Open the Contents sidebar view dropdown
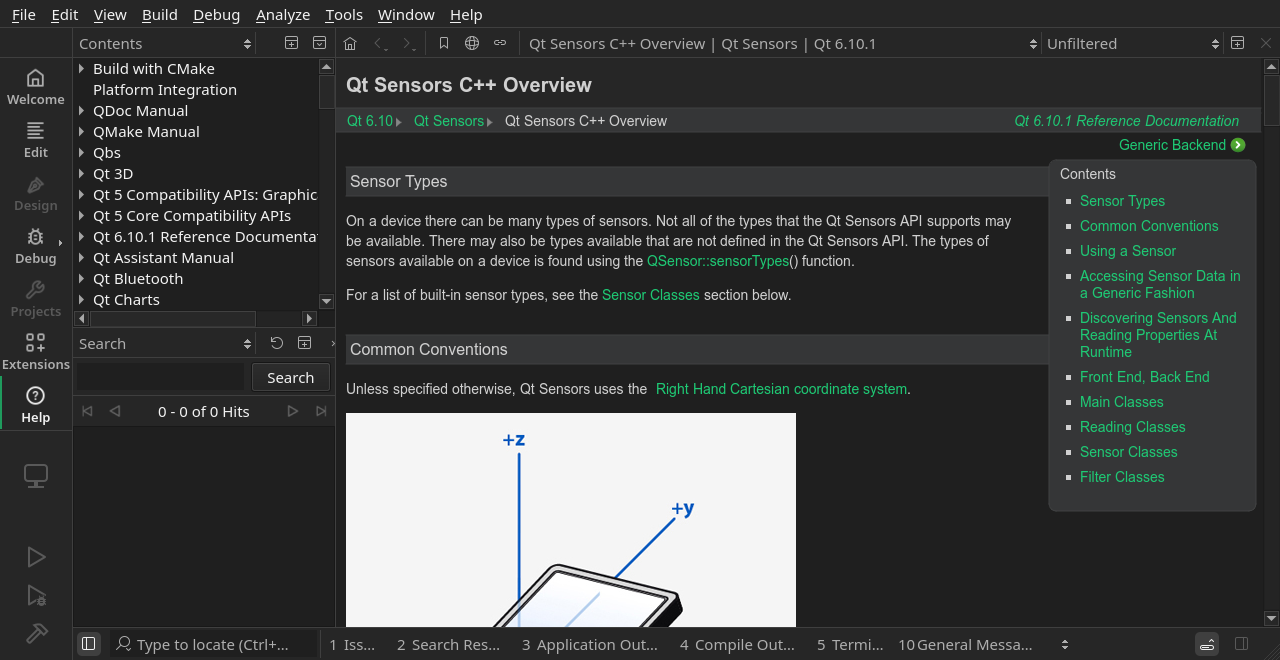 coord(165,43)
